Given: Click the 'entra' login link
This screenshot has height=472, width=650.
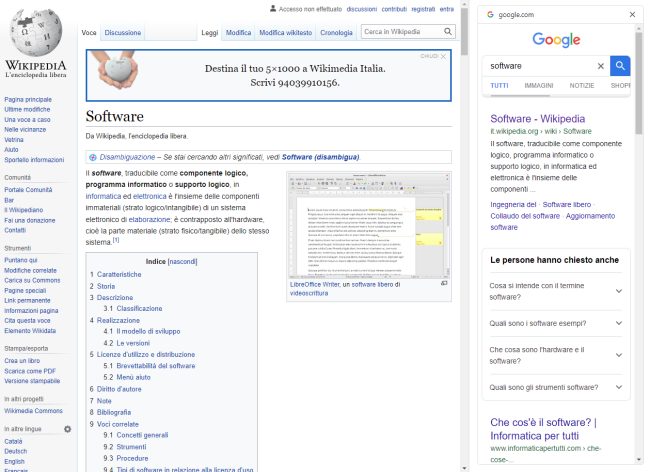Looking at the screenshot, I should (x=446, y=9).
